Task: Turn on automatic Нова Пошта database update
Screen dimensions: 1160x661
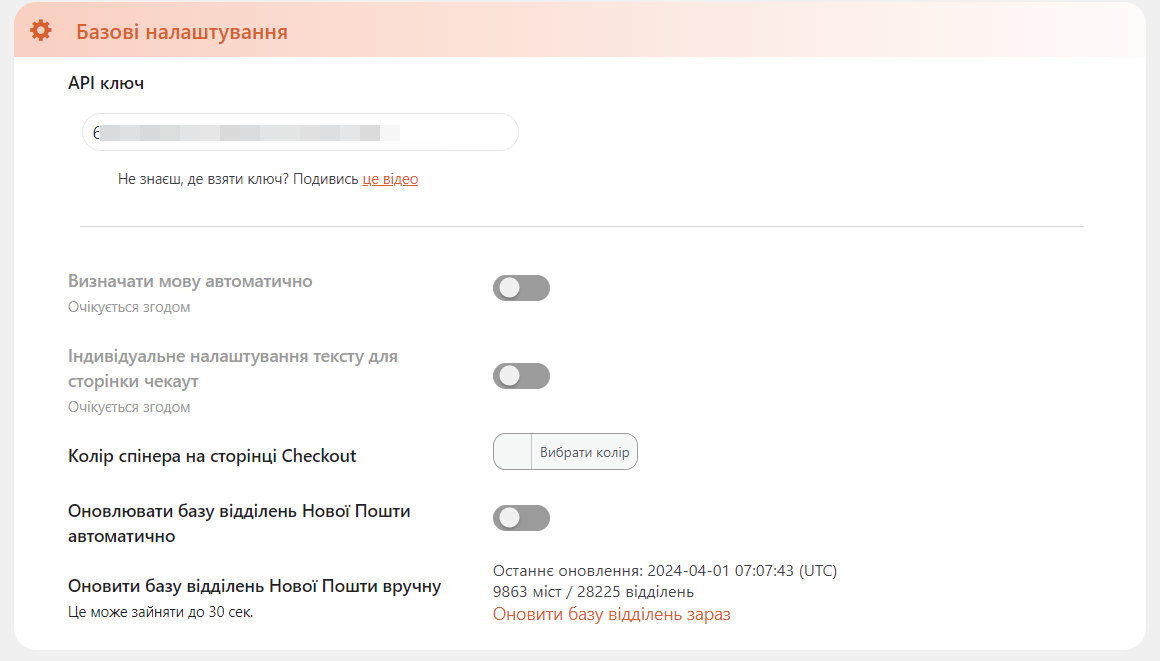Action: point(522,518)
